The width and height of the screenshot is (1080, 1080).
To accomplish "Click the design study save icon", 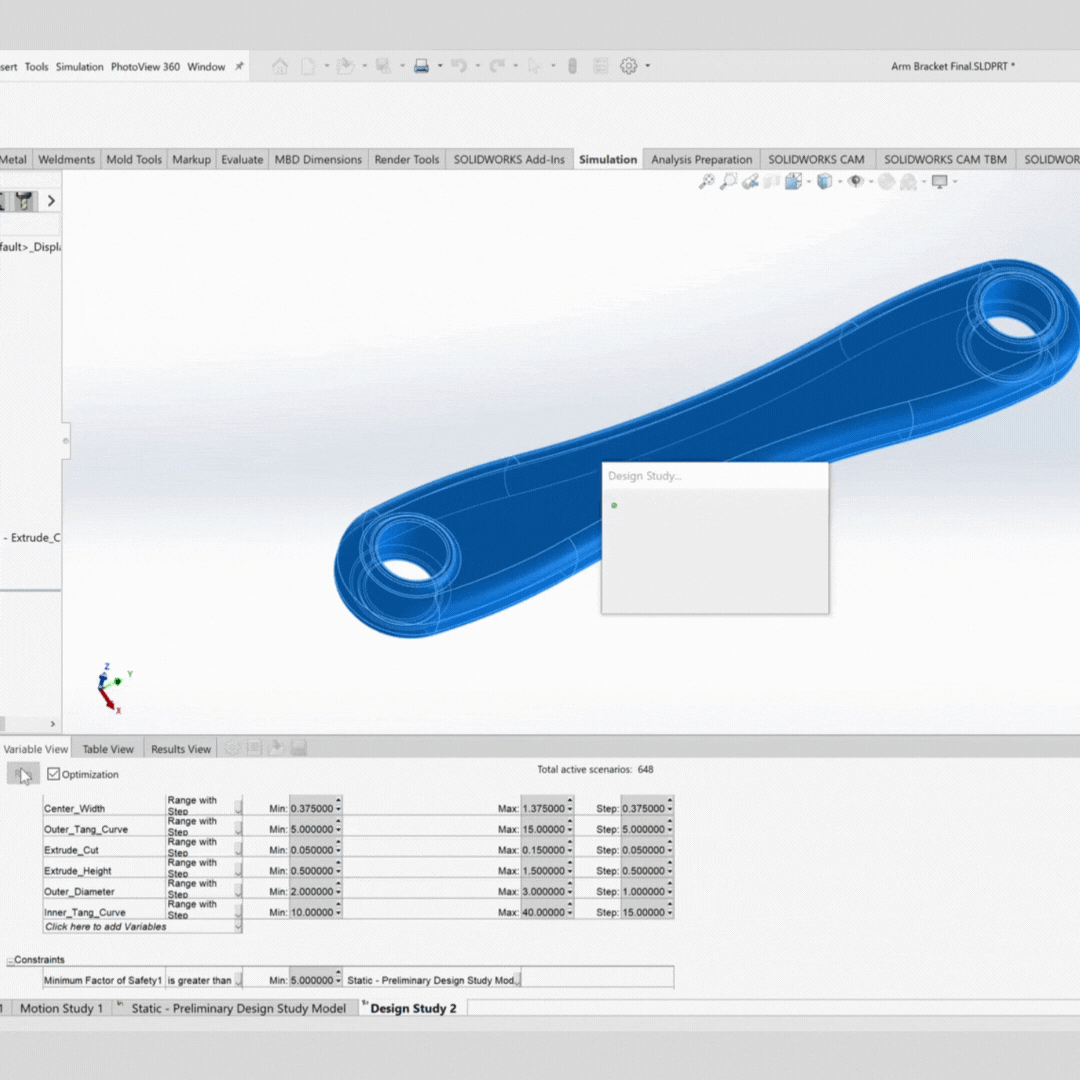I will [298, 748].
